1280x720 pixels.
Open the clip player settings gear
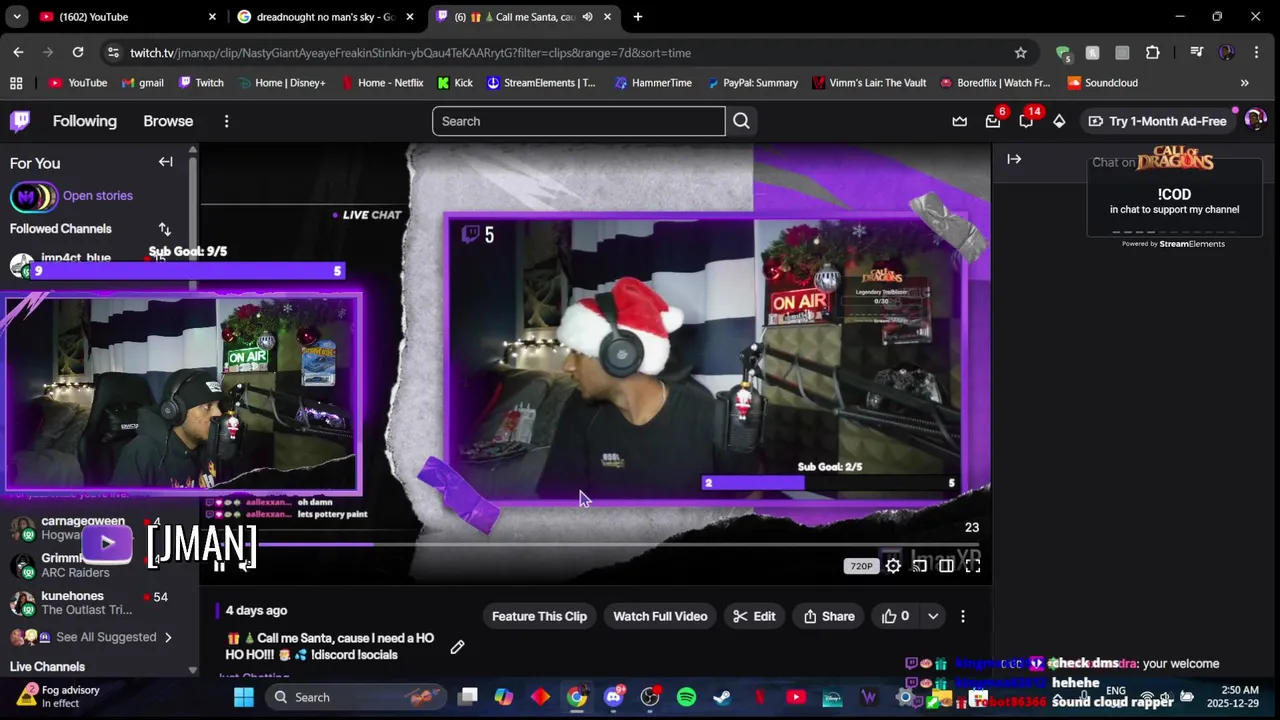[x=893, y=566]
